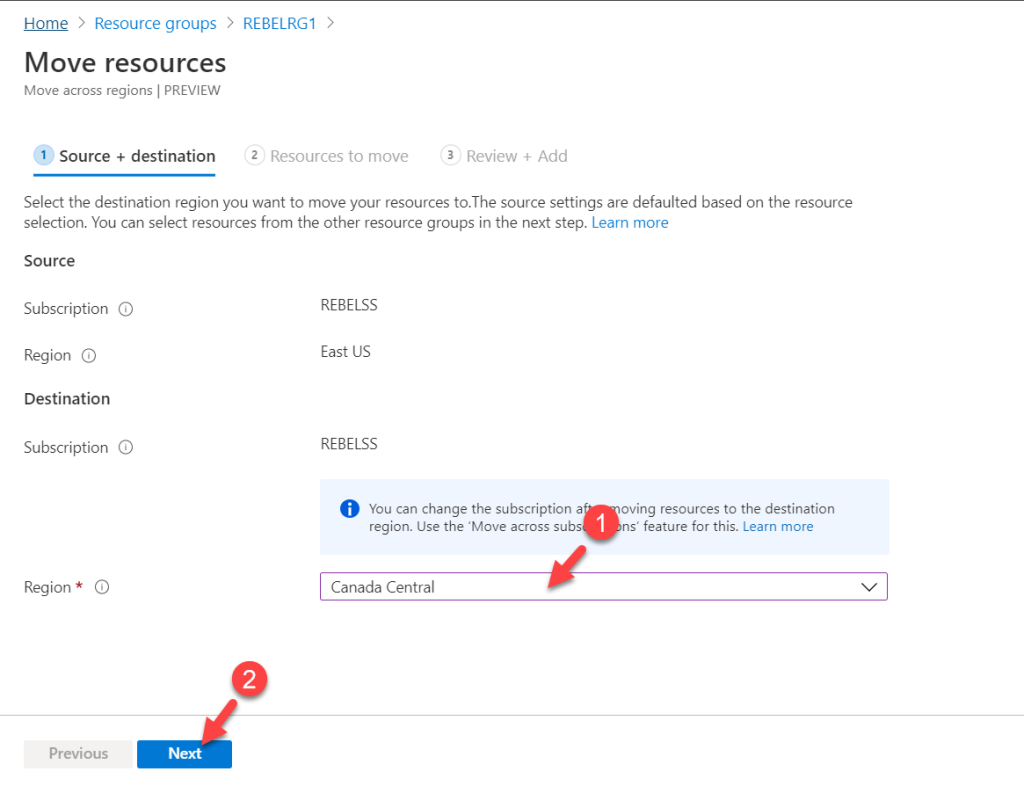The image size is (1024, 786).
Task: Open the Learn more link in the banner
Action: (778, 526)
